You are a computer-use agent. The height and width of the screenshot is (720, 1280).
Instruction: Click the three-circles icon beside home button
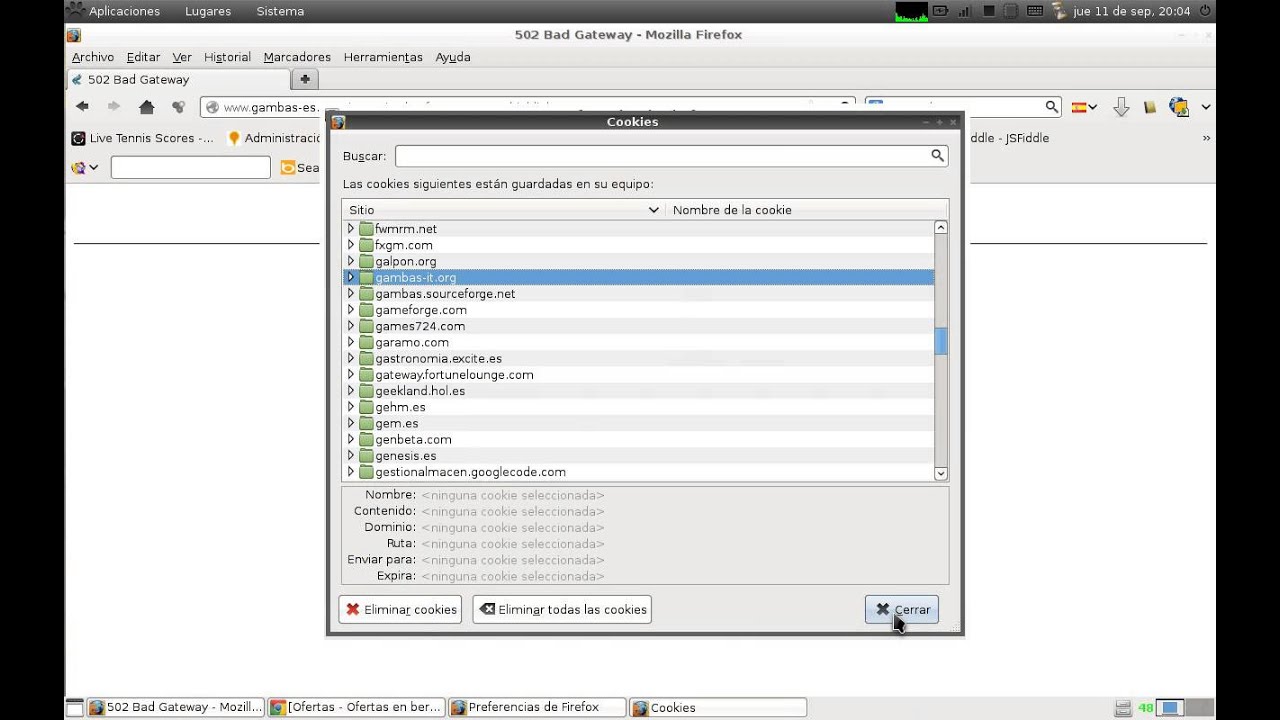point(179,107)
